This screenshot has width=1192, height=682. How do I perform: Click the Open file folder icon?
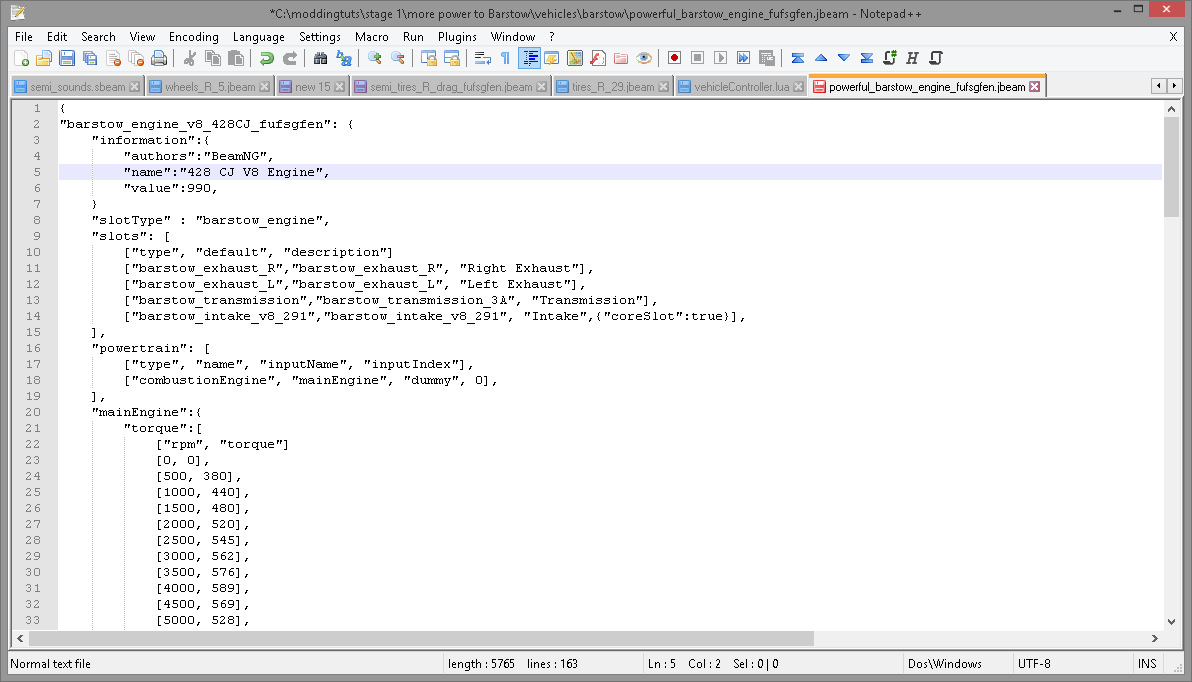[x=44, y=59]
